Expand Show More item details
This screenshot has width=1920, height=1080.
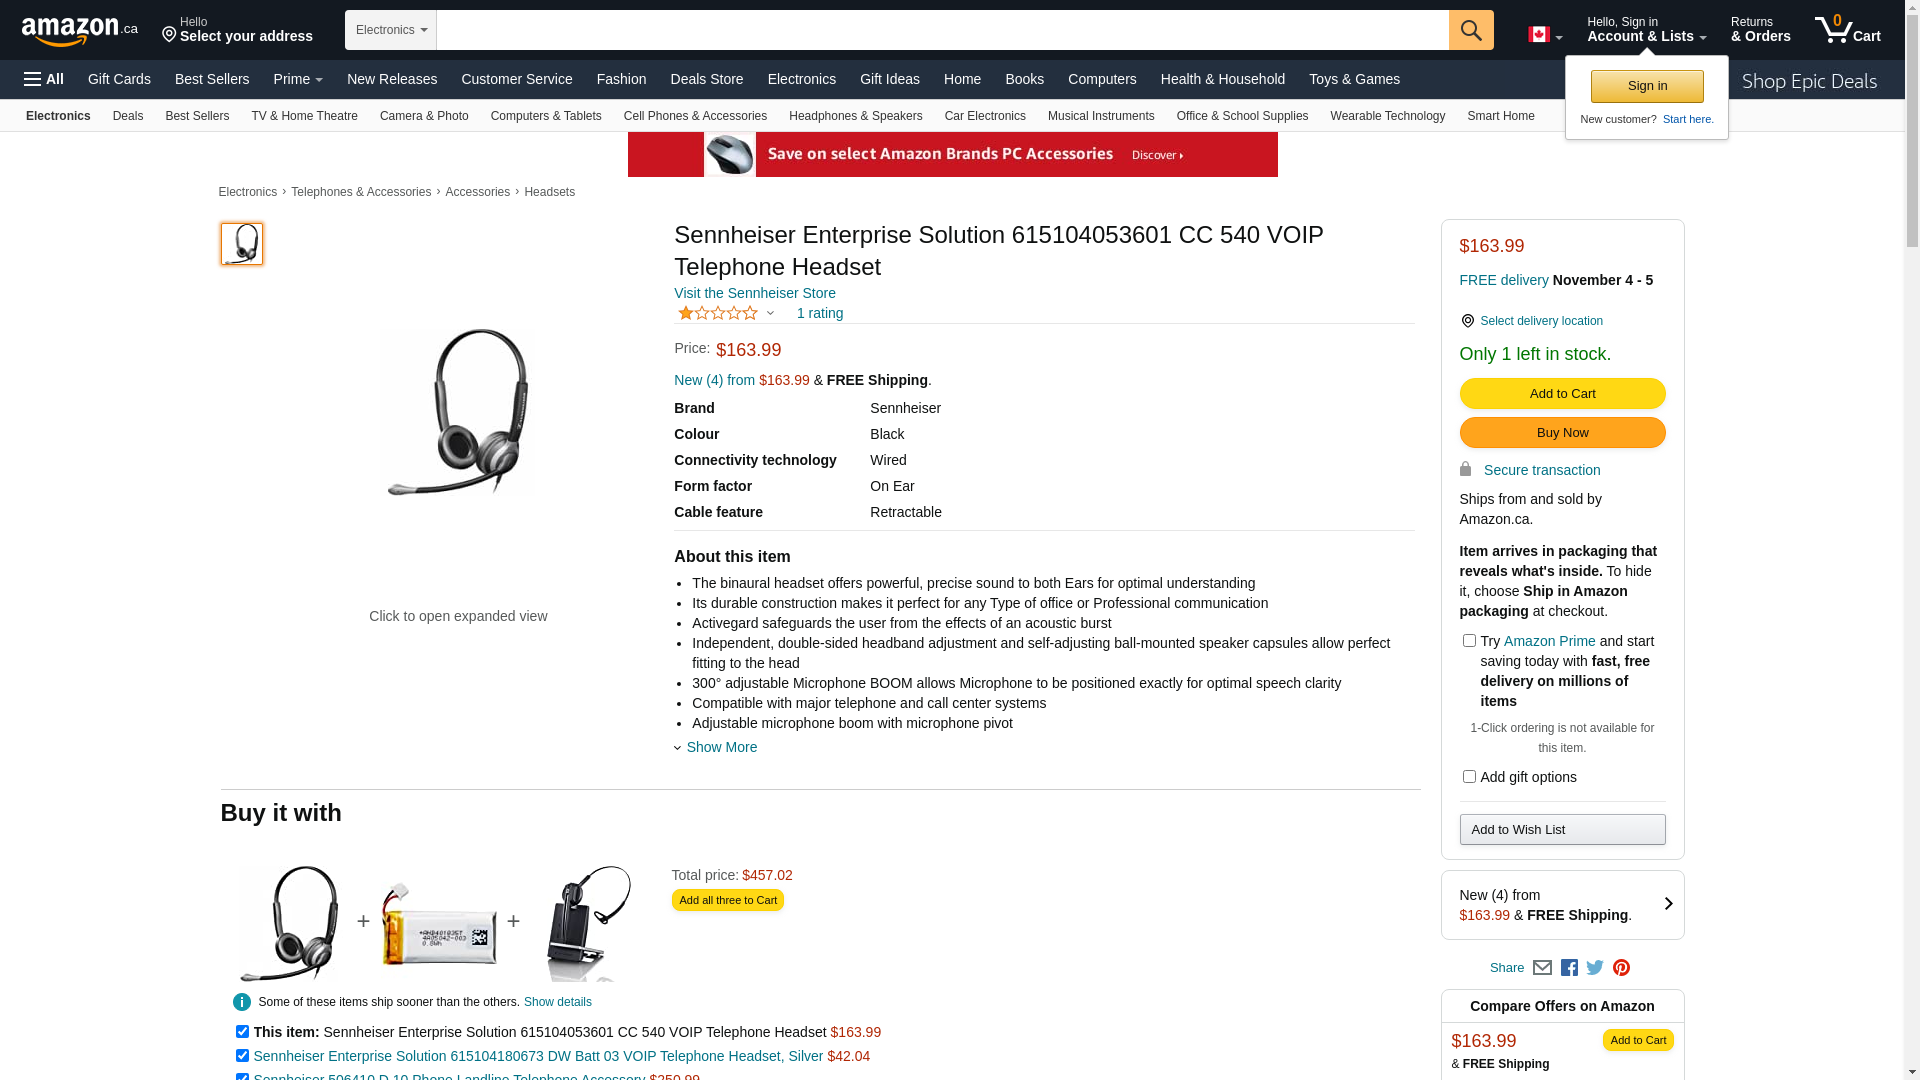(x=716, y=747)
